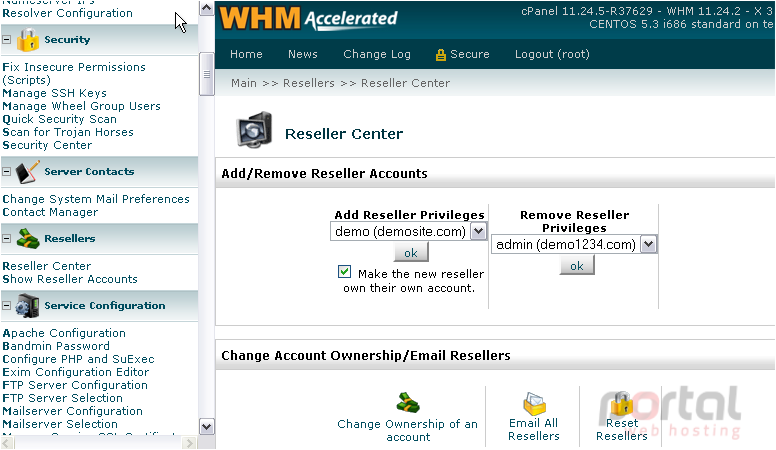Collapse the Server Contacts section
Screen dimensions: 776x450
(x=6, y=171)
